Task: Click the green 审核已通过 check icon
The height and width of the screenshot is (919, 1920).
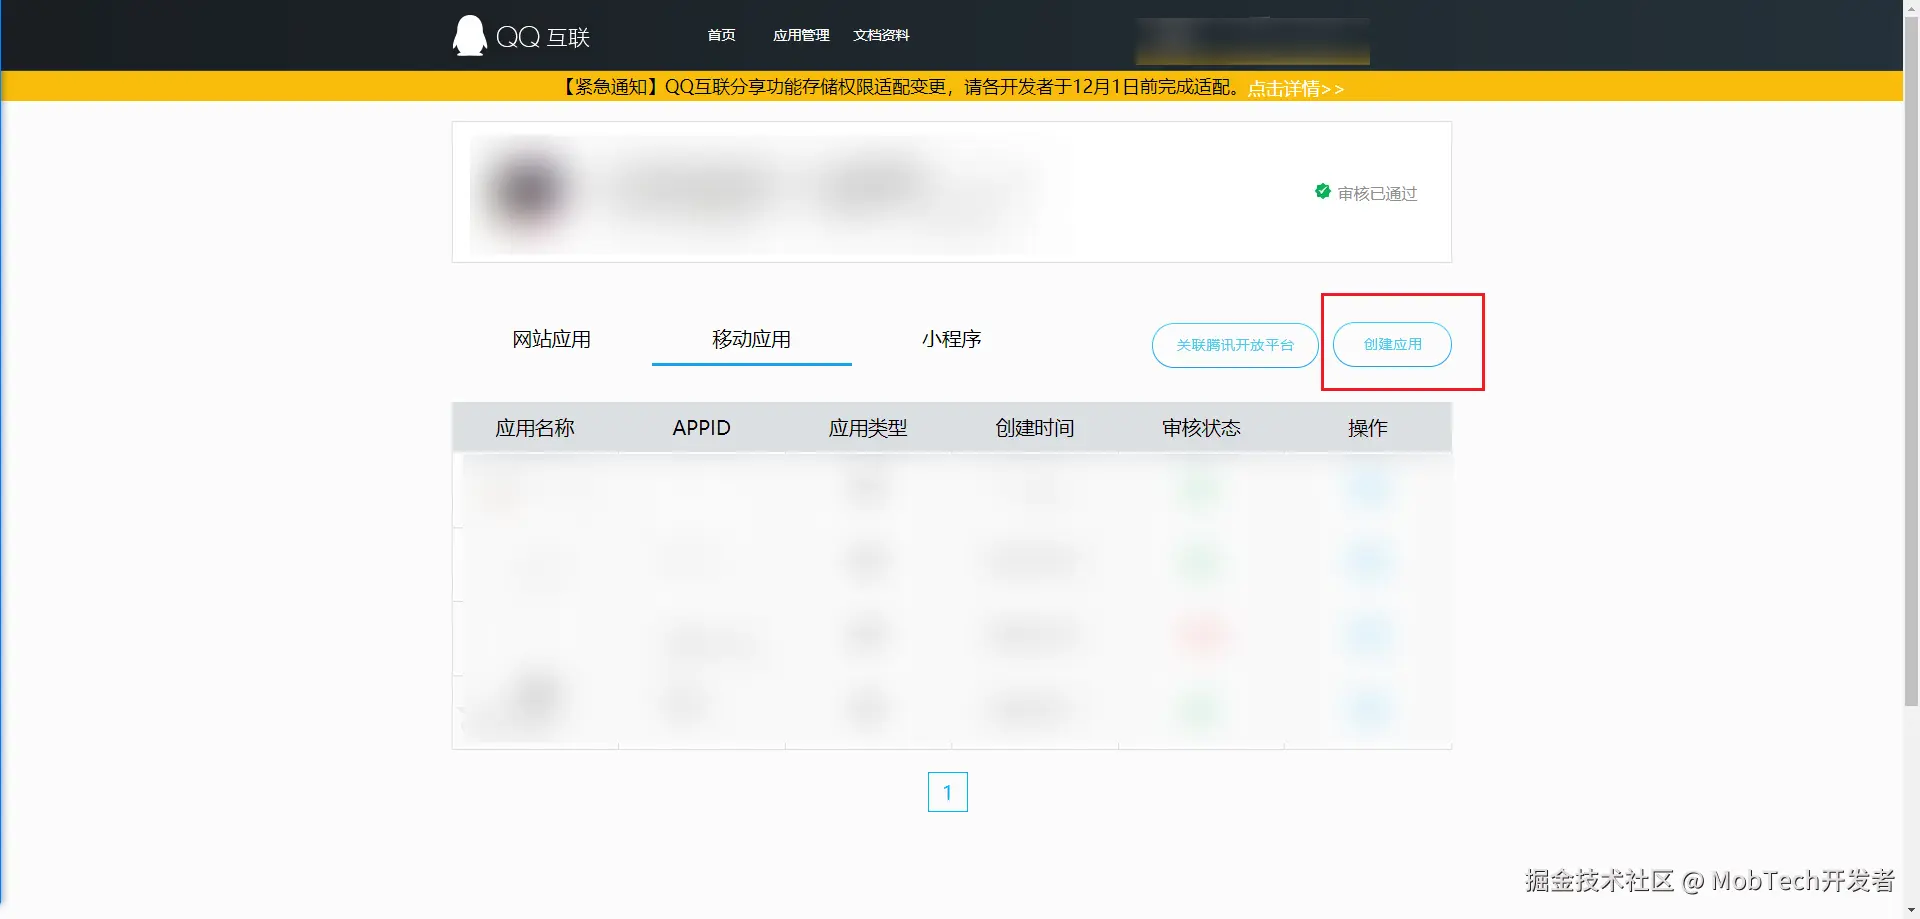Action: [1322, 191]
